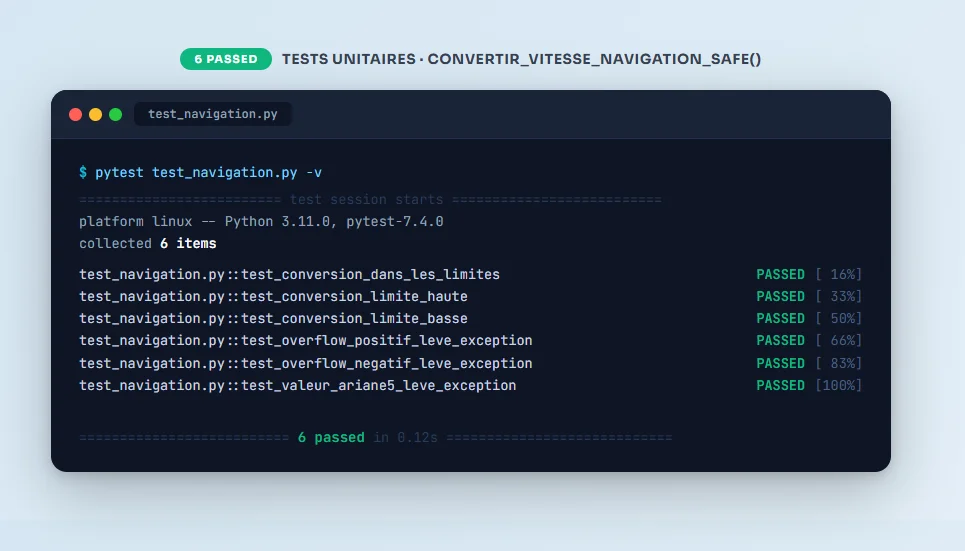
Task: Click PASSED status next to 16%
Action: coord(780,275)
